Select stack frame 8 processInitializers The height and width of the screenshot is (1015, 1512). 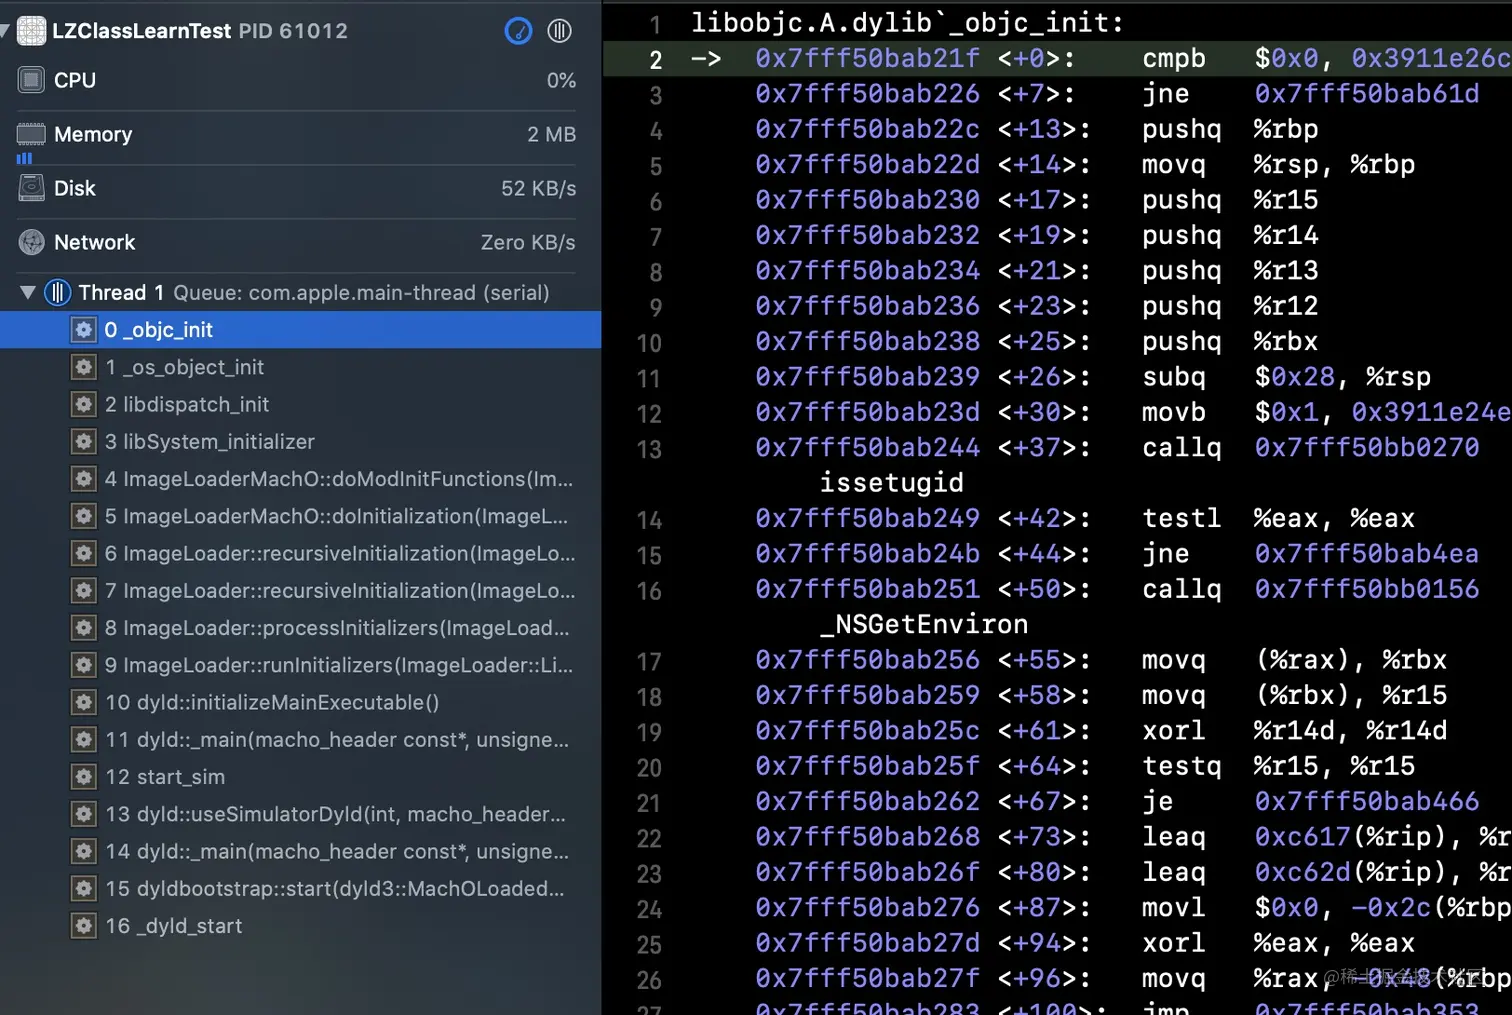tap(300, 628)
